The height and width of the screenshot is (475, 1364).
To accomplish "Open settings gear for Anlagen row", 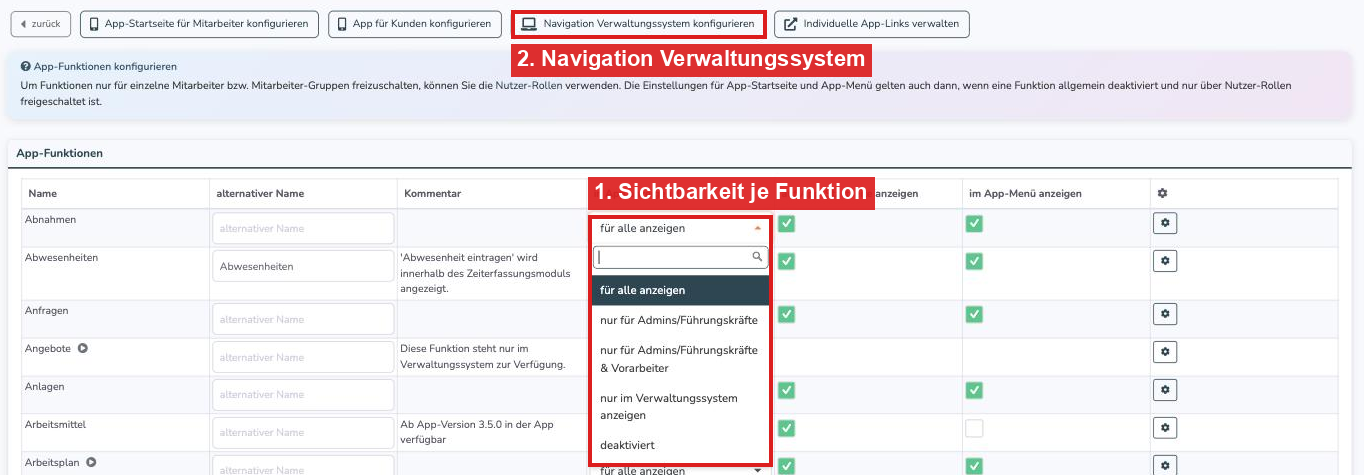I will pyautogui.click(x=1164, y=390).
